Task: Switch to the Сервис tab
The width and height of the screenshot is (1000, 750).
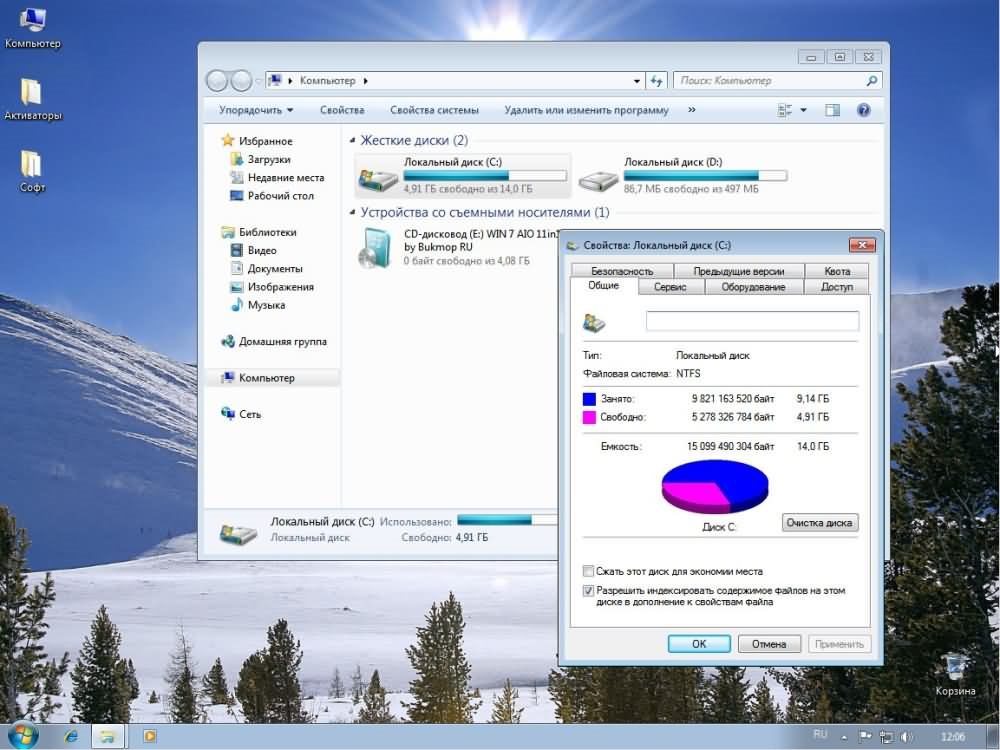Action: pos(670,287)
